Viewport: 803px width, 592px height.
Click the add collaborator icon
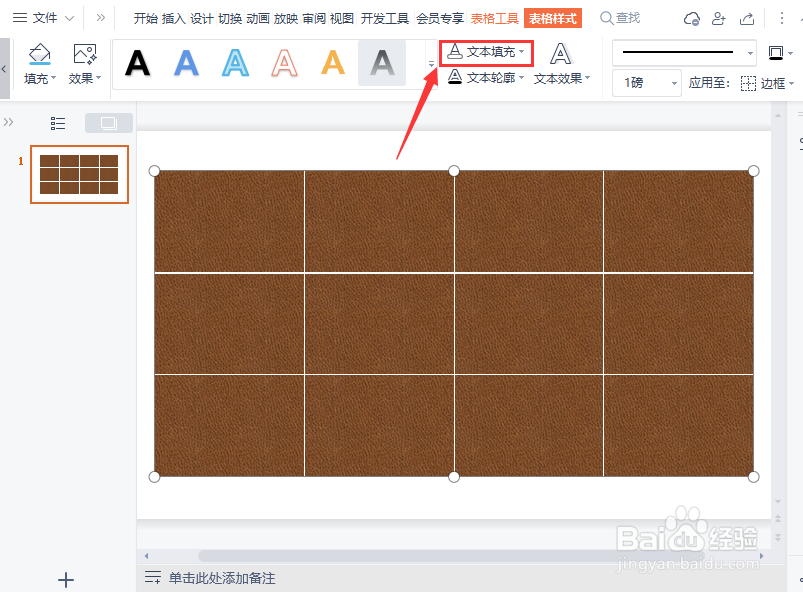719,19
